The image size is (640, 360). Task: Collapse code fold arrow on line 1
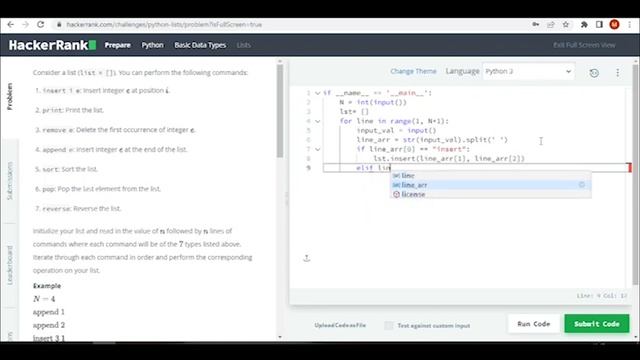tap(318, 93)
